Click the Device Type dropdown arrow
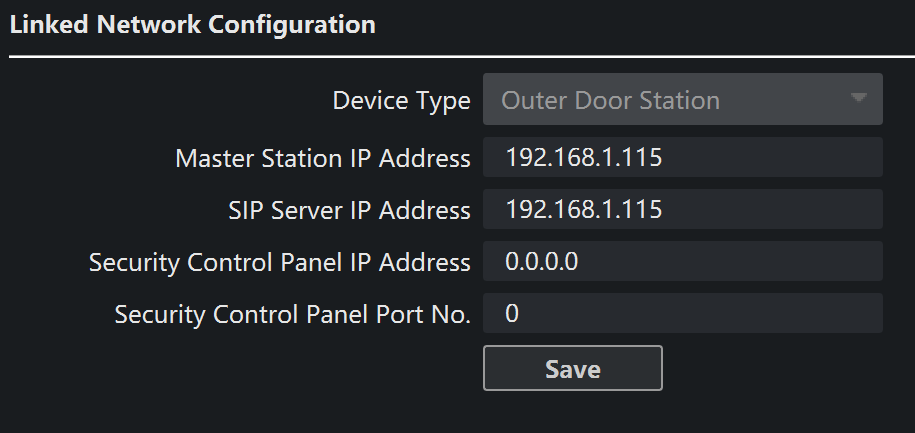This screenshot has height=433, width=915. [x=857, y=99]
